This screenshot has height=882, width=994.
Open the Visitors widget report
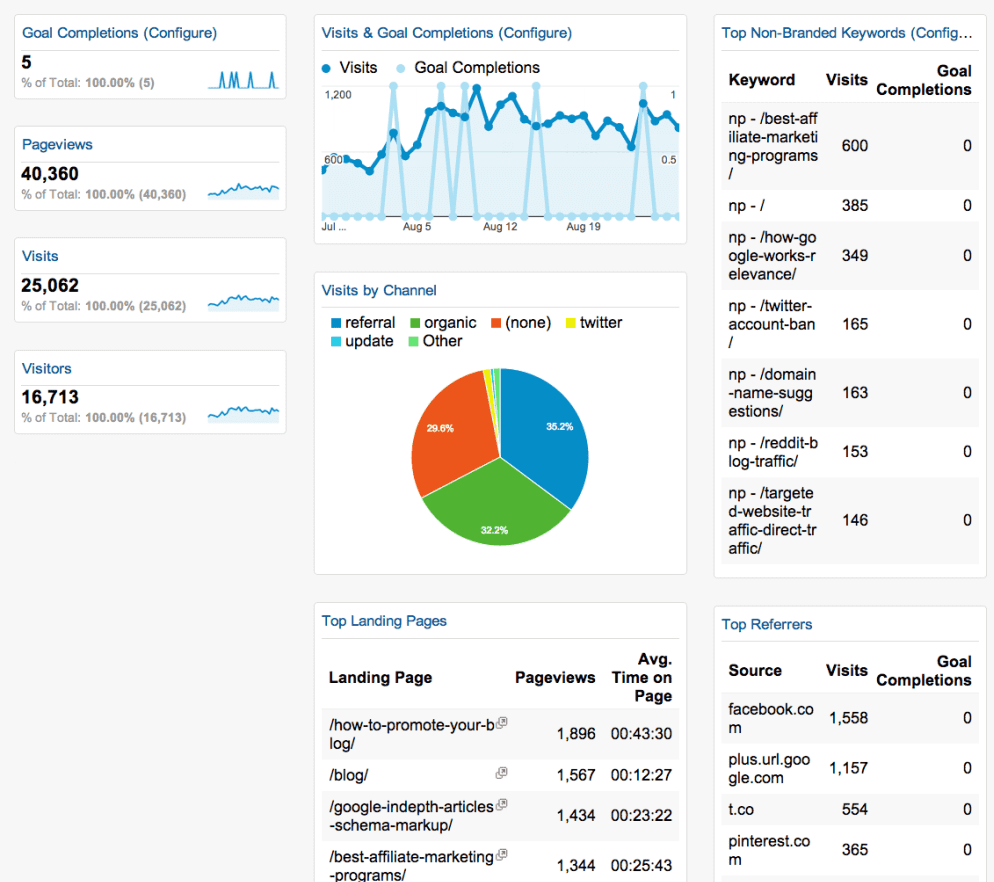tap(46, 368)
